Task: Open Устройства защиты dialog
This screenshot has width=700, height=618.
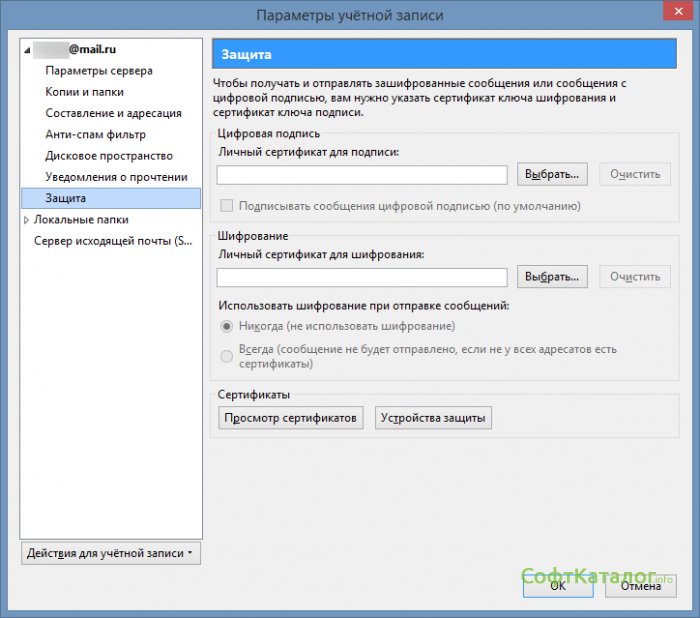Action: pos(433,419)
